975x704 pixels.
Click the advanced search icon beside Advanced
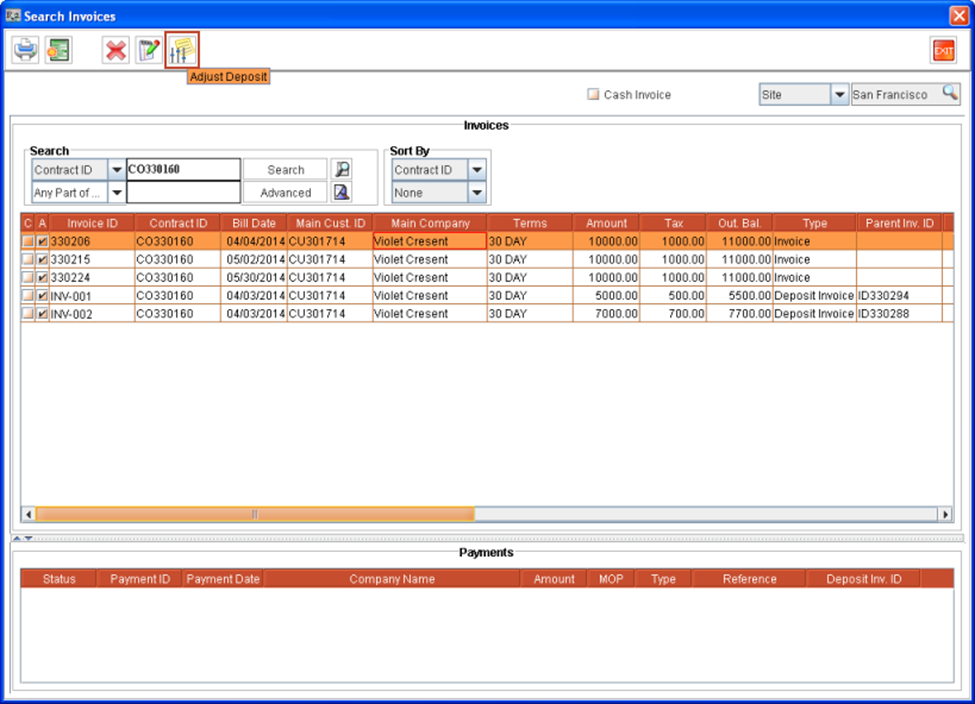(342, 193)
